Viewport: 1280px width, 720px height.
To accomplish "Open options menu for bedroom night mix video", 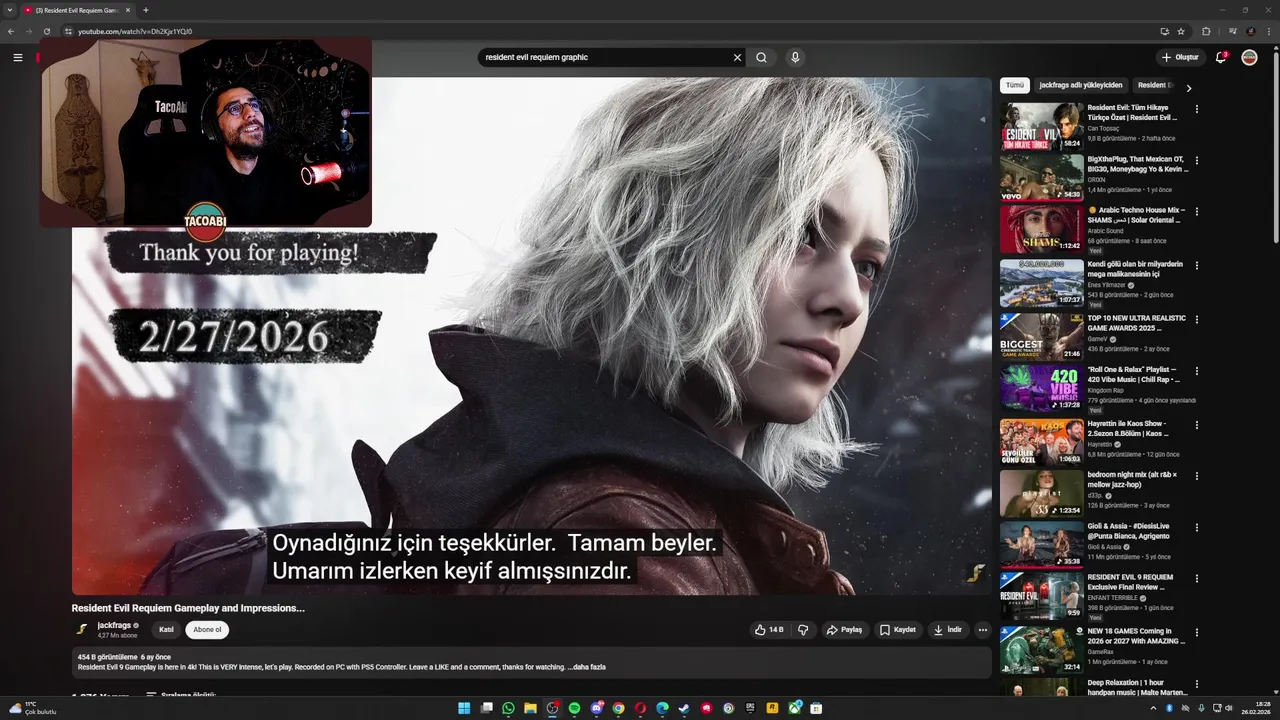I will 1197,476.
